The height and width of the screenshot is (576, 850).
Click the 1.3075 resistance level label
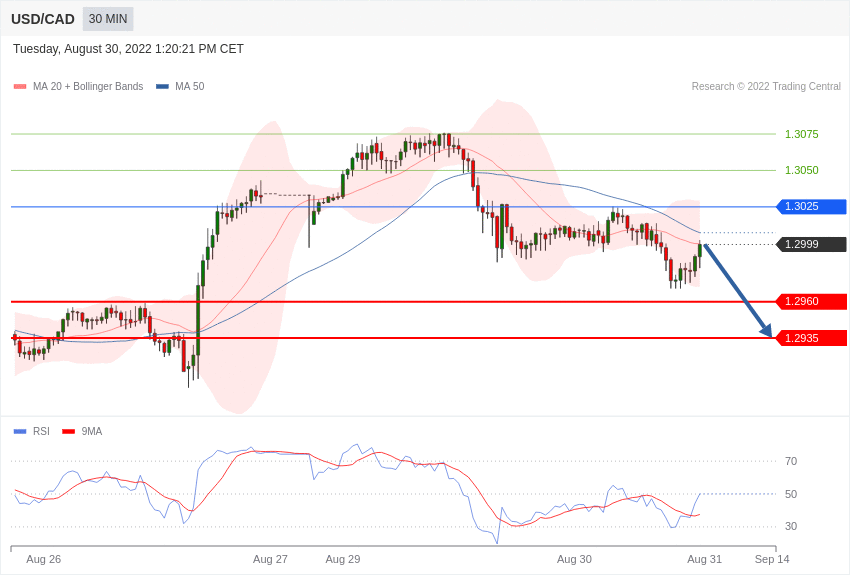click(x=802, y=134)
